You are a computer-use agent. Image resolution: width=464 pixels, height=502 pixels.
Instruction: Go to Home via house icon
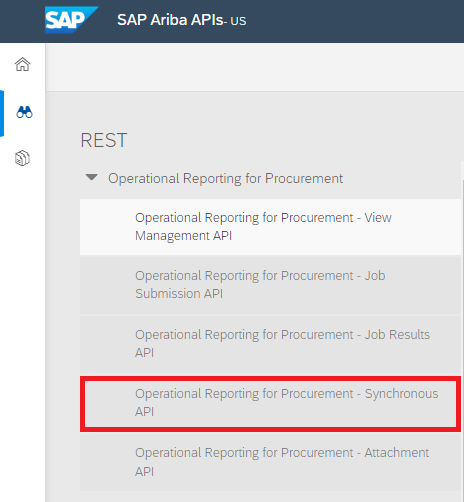(22, 64)
